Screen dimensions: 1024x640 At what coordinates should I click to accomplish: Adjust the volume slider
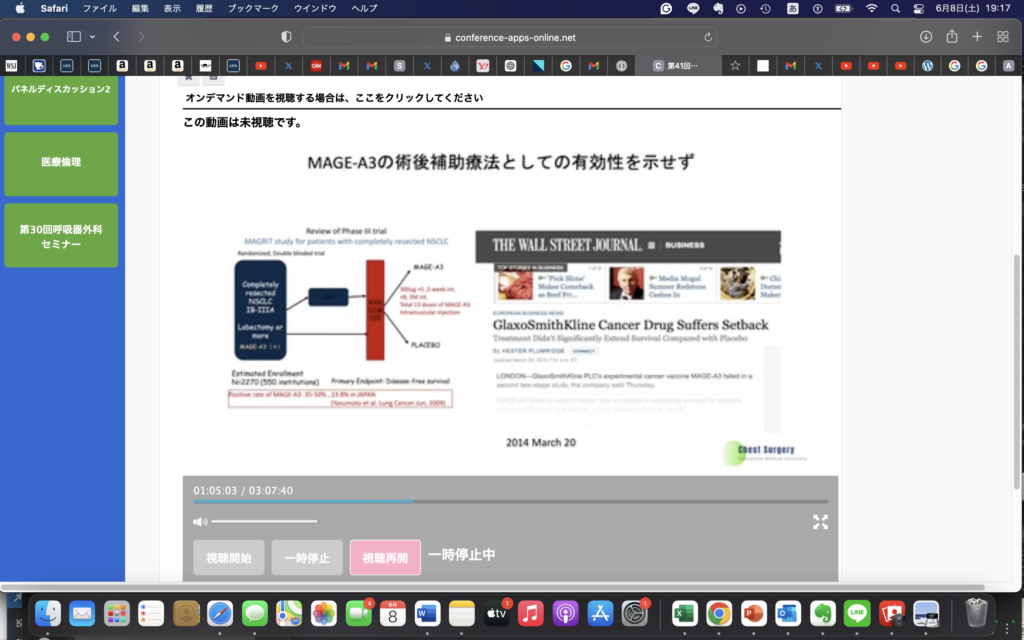264,521
